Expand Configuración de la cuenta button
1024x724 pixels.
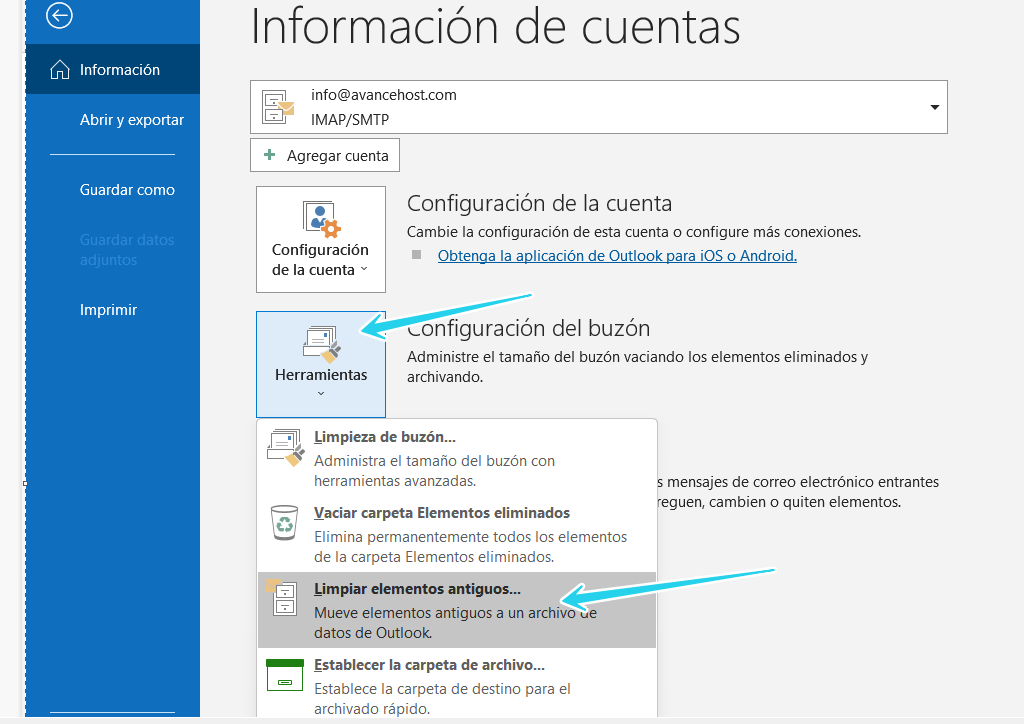pyautogui.click(x=321, y=240)
